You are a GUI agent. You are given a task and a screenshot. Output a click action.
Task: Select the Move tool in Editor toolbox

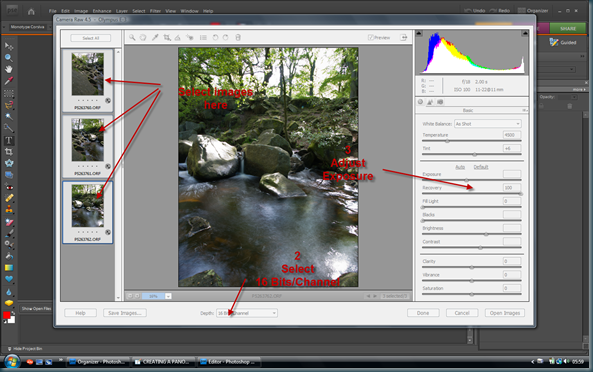click(x=9, y=46)
